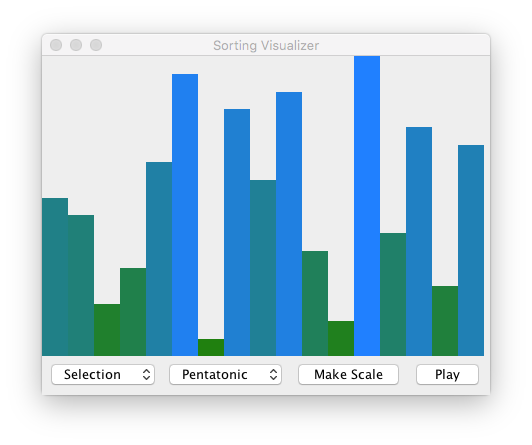Select the leftmost teal bar
This screenshot has height=445, width=532.
(55, 277)
